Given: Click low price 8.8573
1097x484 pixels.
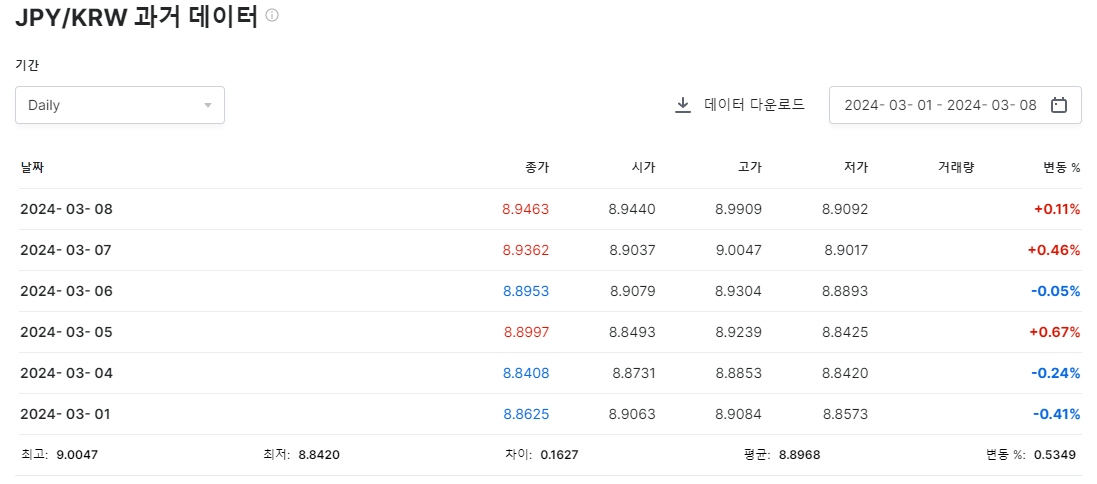Looking at the screenshot, I should coord(845,414).
